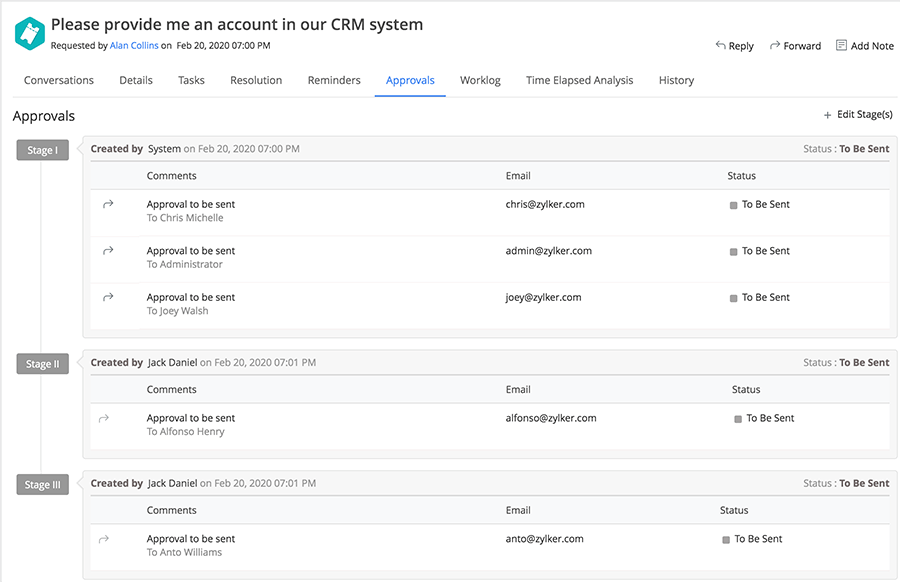Click plus icon beside Edit Stage(s)
Screen dimensions: 900x582
click(827, 115)
